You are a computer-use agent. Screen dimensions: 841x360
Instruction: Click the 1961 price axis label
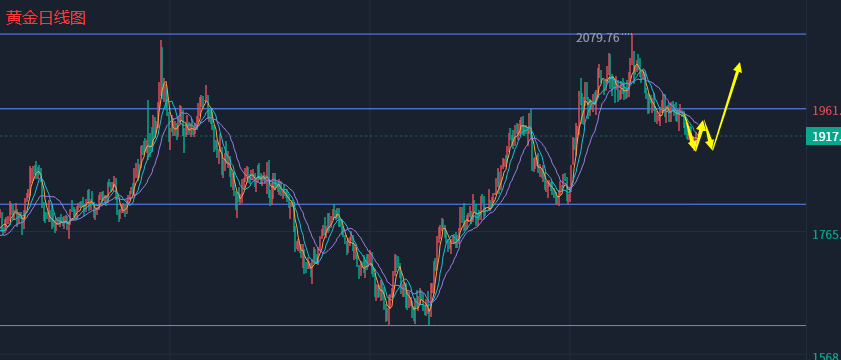826,111
